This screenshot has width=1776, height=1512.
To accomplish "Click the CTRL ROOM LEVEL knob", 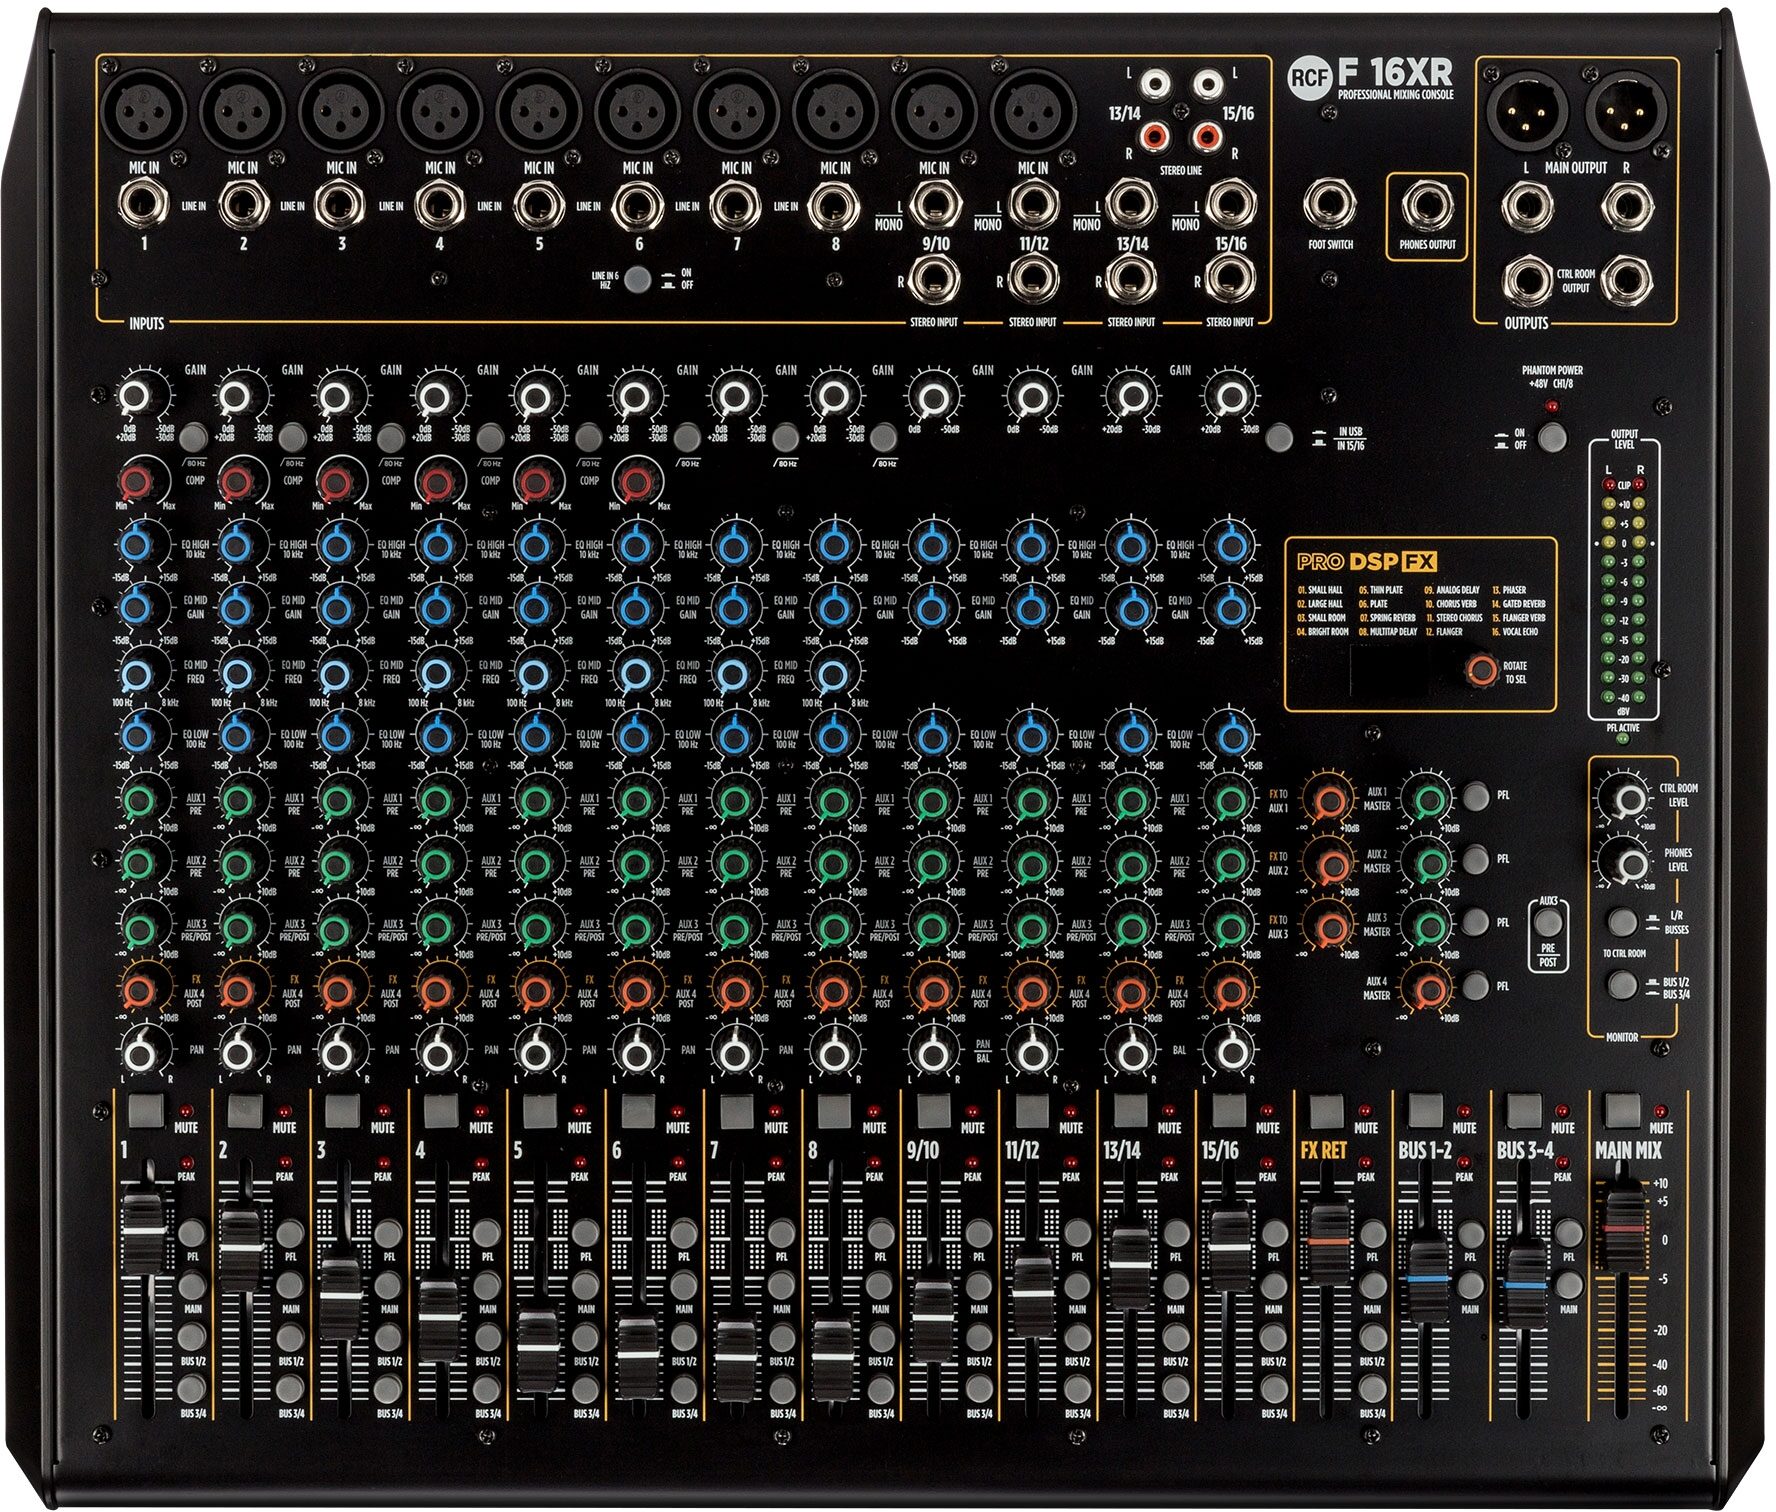I will (x=1629, y=799).
